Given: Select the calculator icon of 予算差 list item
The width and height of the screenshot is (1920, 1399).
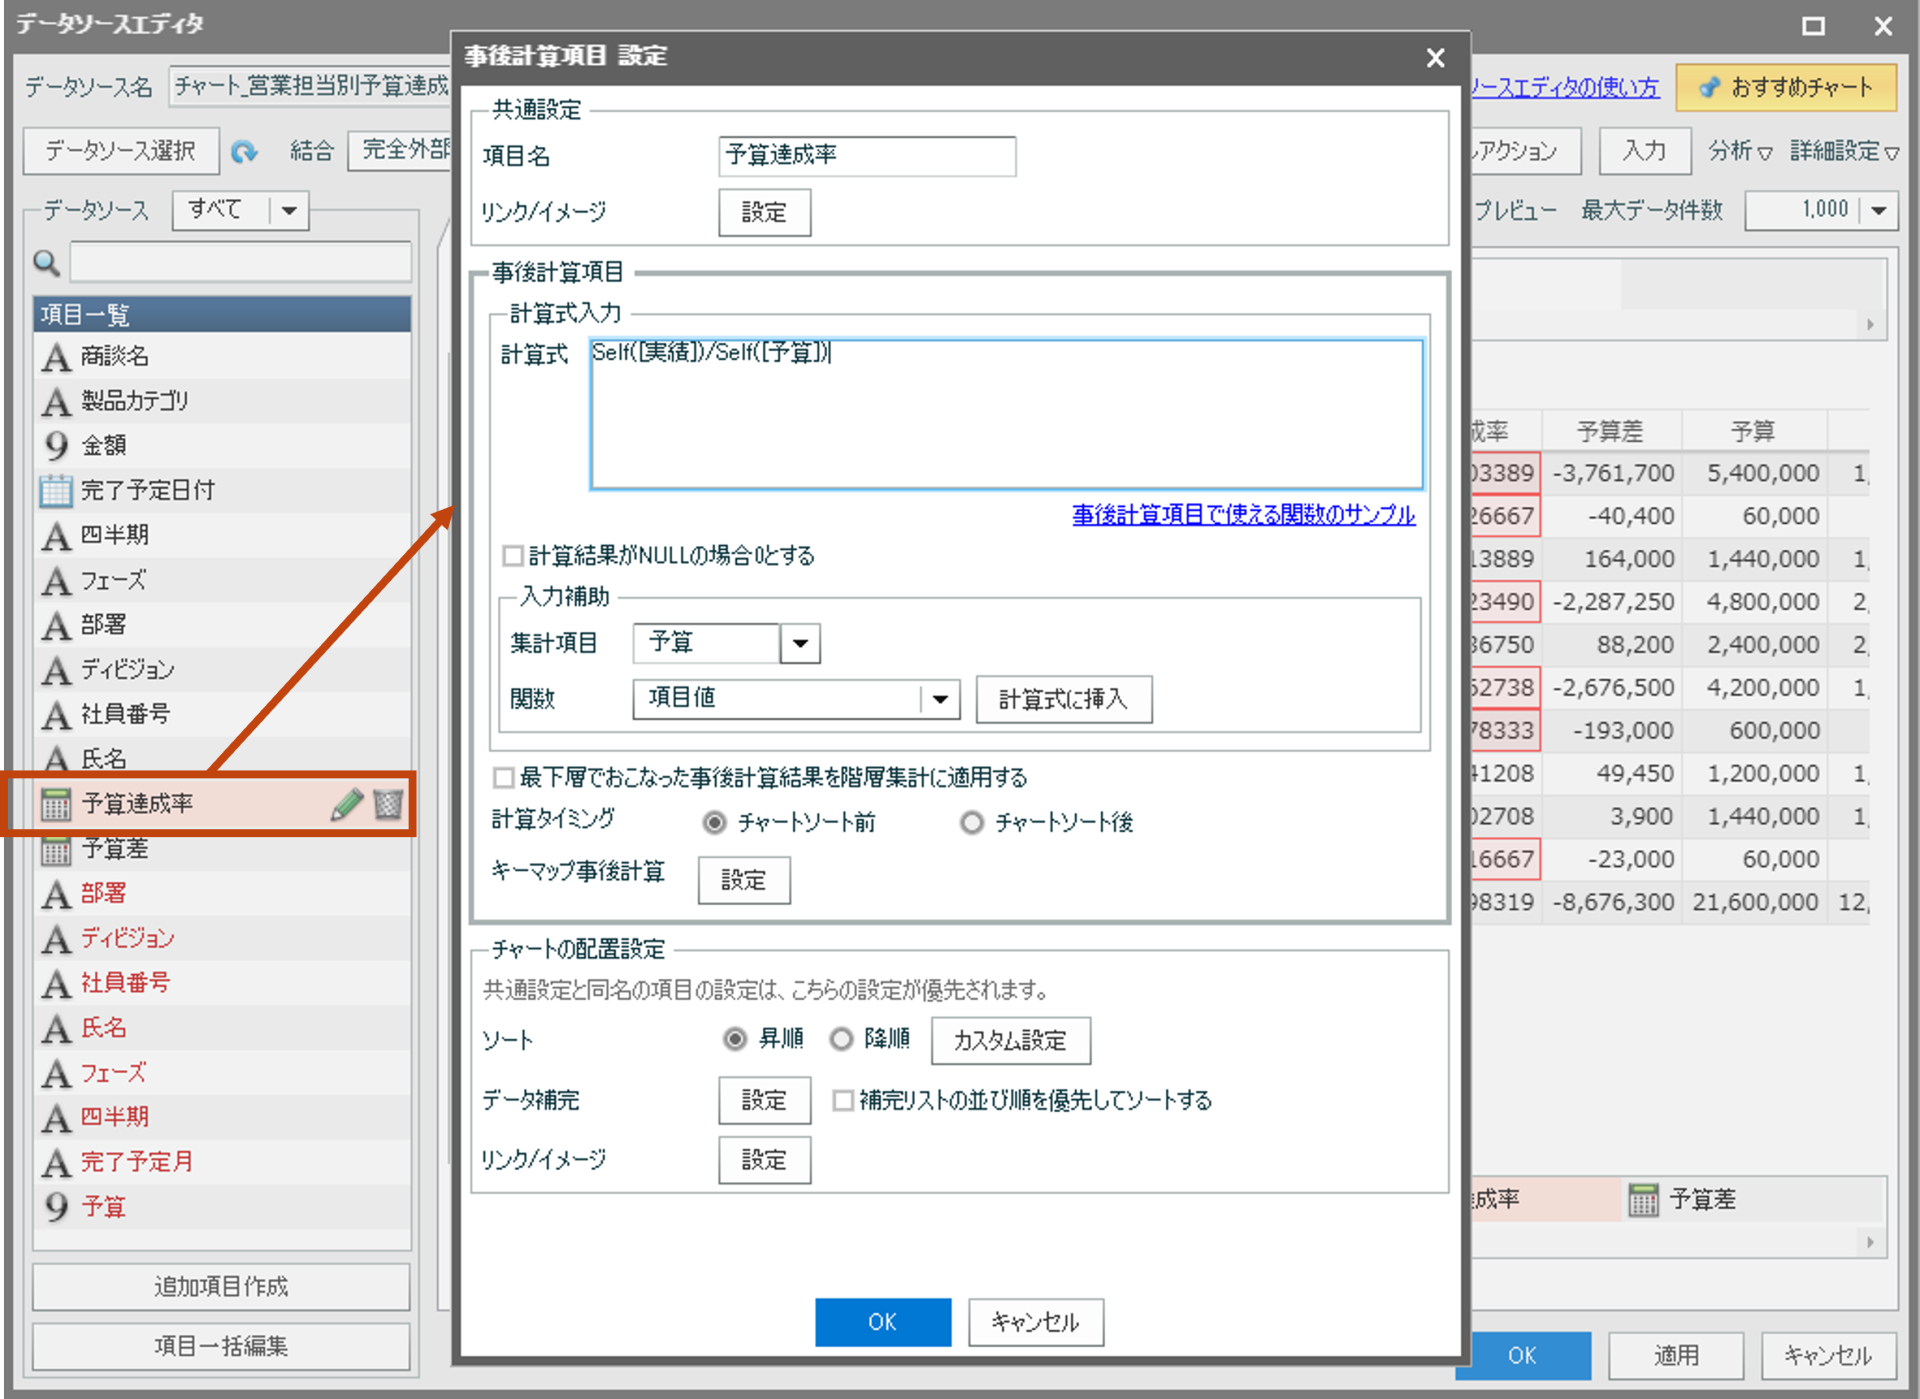Looking at the screenshot, I should pyautogui.click(x=56, y=850).
